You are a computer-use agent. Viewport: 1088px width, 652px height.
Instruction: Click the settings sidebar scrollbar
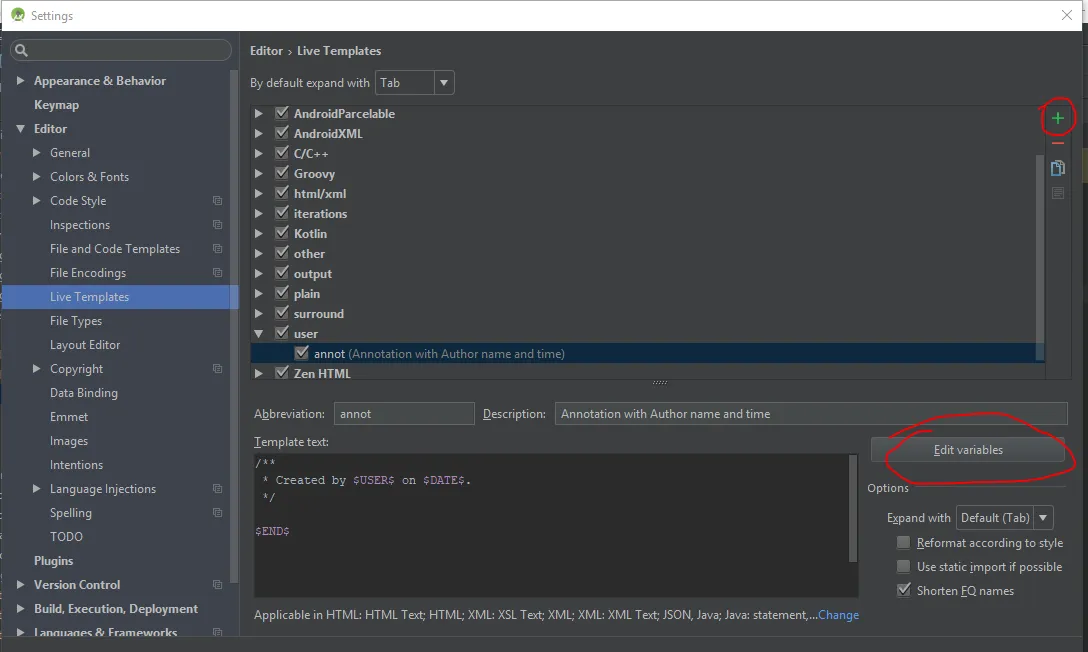pos(234,326)
